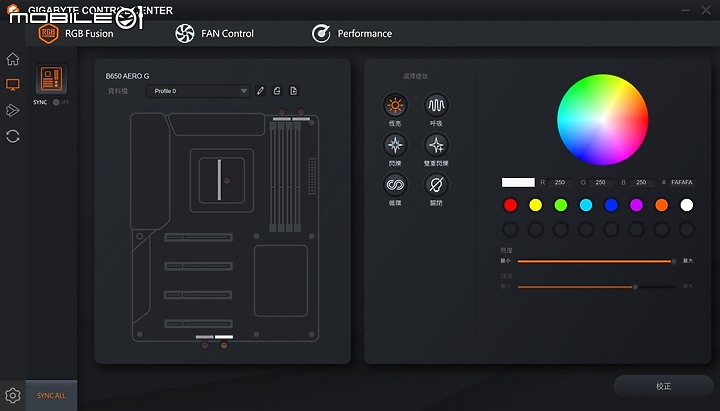Select the color cycle loop effect
The height and width of the screenshot is (411, 720).
(395, 185)
